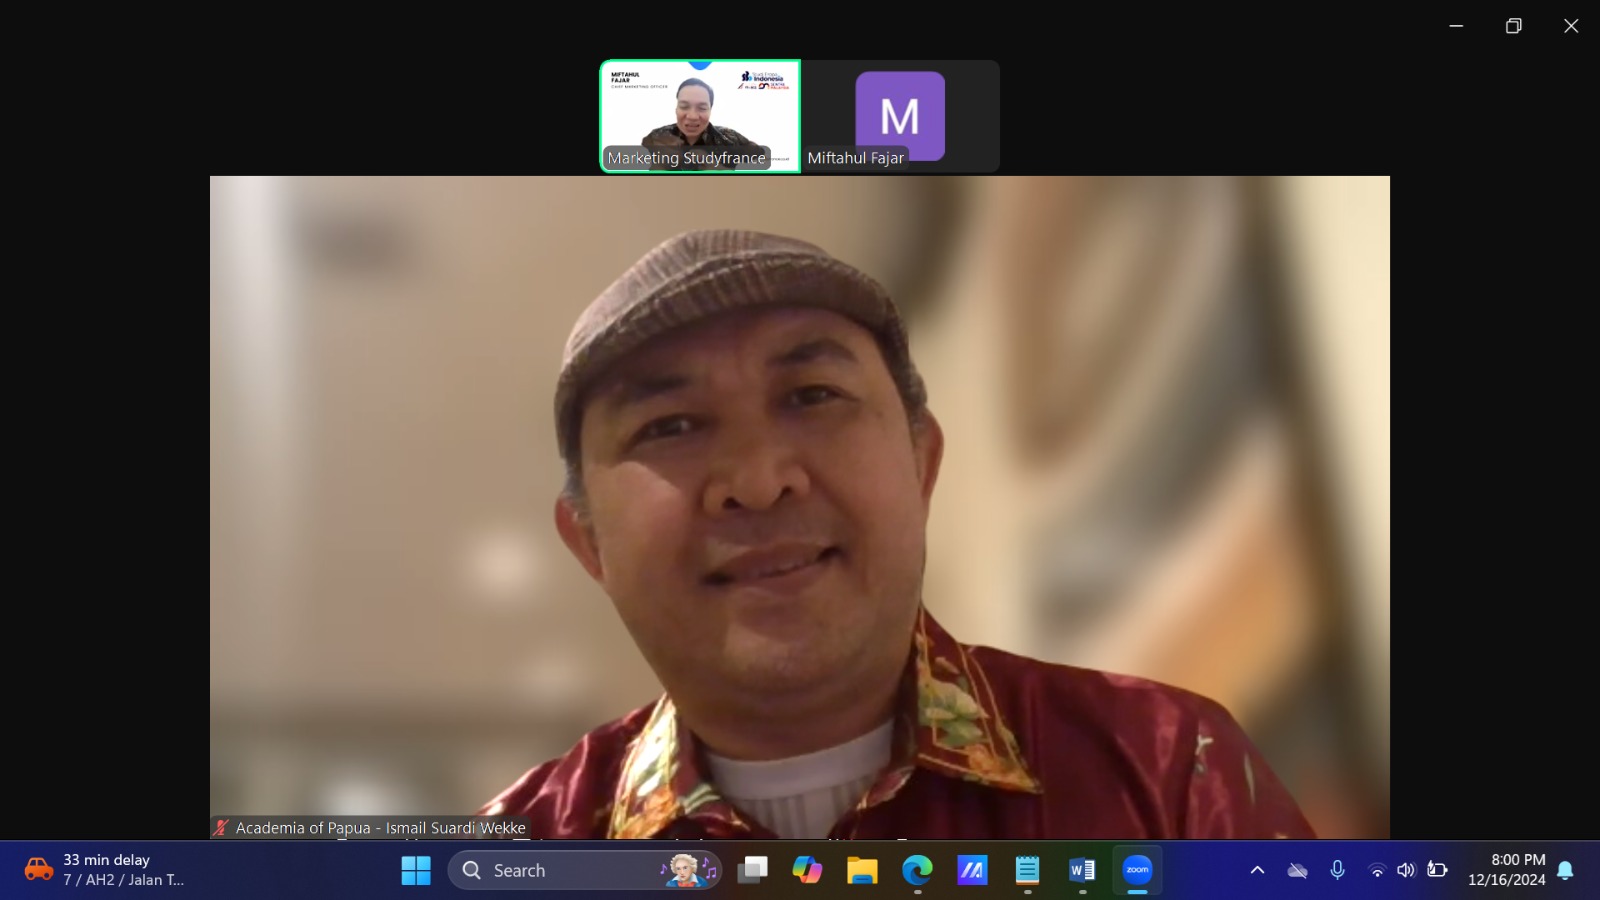
Task: Select the Marketing Studyfrance video thumbnail
Action: (x=700, y=116)
